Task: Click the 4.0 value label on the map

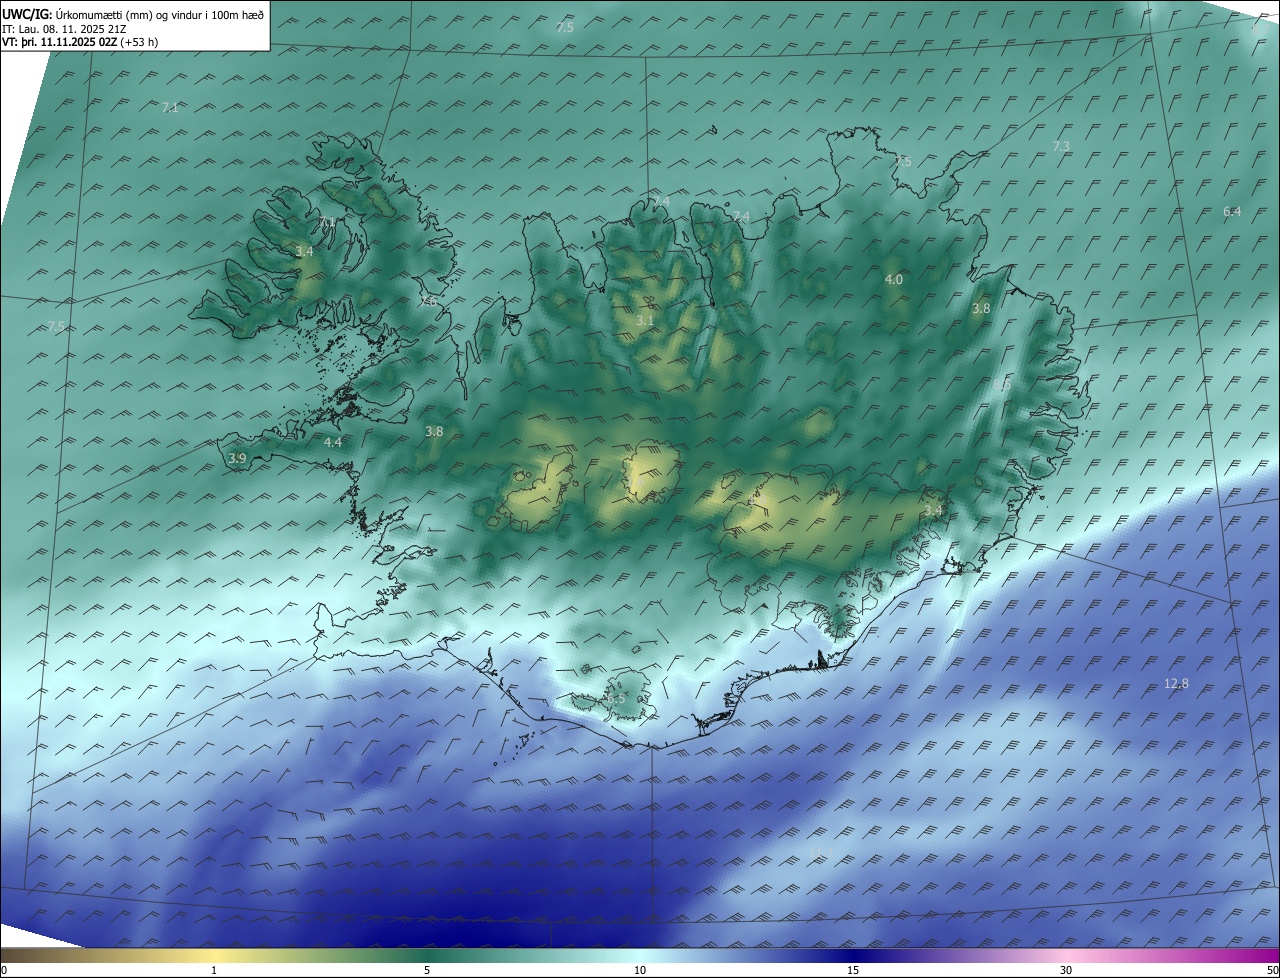Action: pyautogui.click(x=894, y=280)
